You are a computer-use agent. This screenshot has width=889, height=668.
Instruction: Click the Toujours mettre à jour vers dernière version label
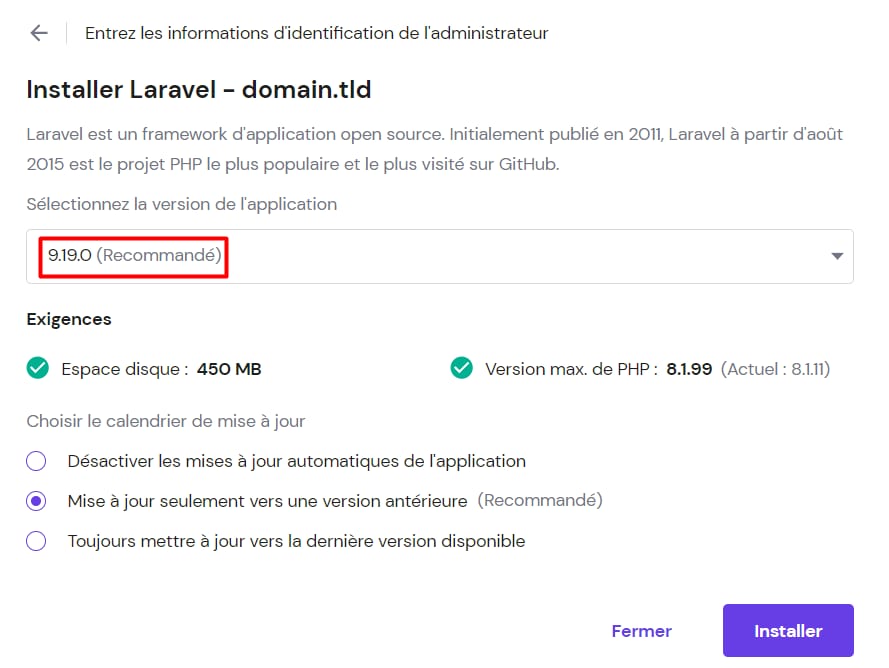point(297,541)
